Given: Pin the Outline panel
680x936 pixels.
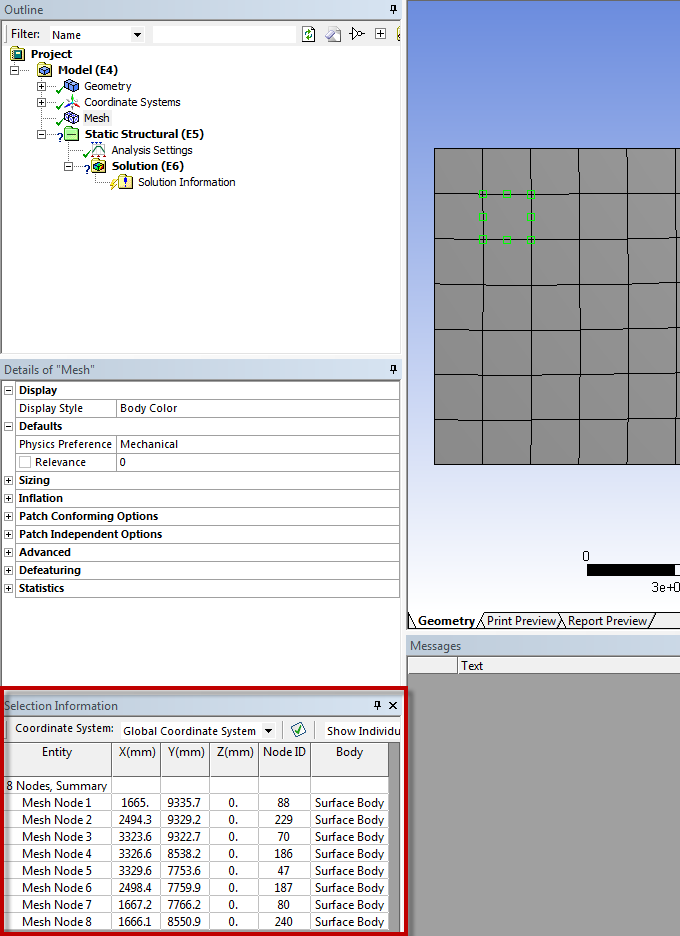Looking at the screenshot, I should pos(393,9).
